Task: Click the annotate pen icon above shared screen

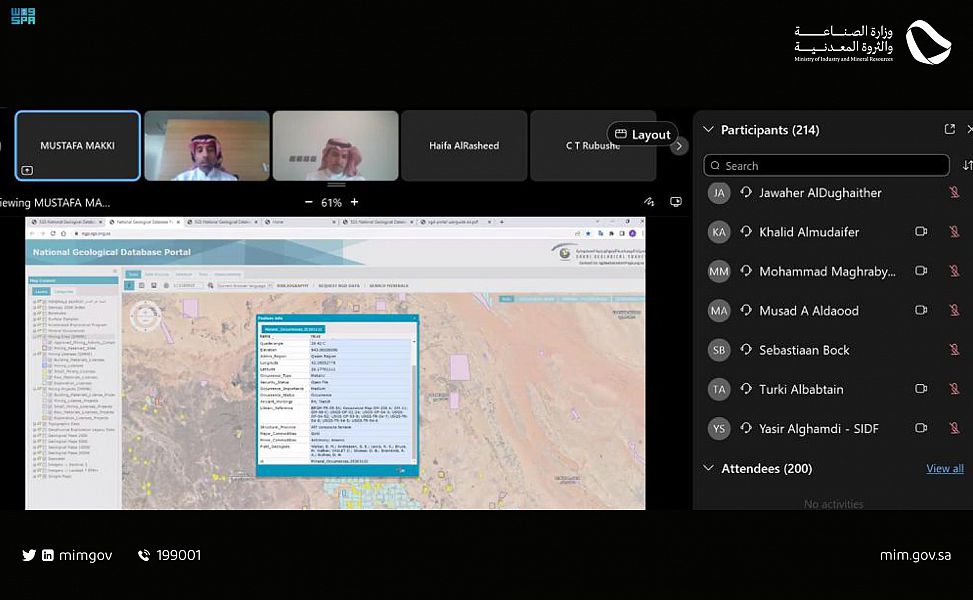Action: coord(649,202)
